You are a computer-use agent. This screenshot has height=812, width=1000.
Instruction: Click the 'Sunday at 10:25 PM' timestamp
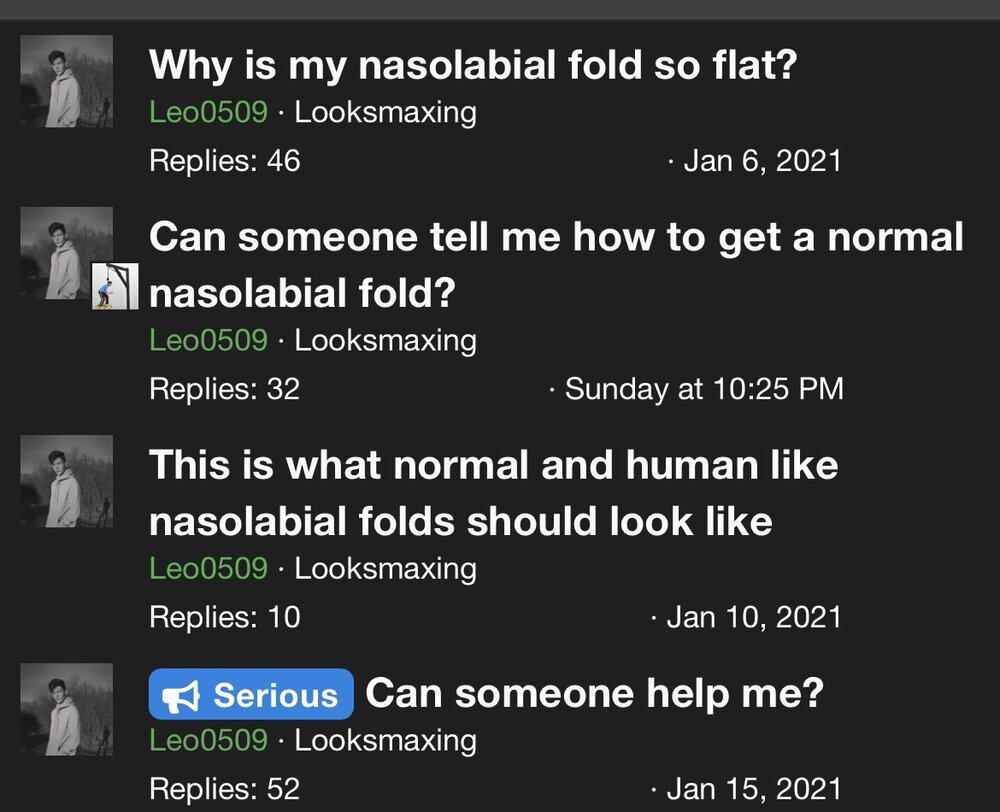point(704,389)
